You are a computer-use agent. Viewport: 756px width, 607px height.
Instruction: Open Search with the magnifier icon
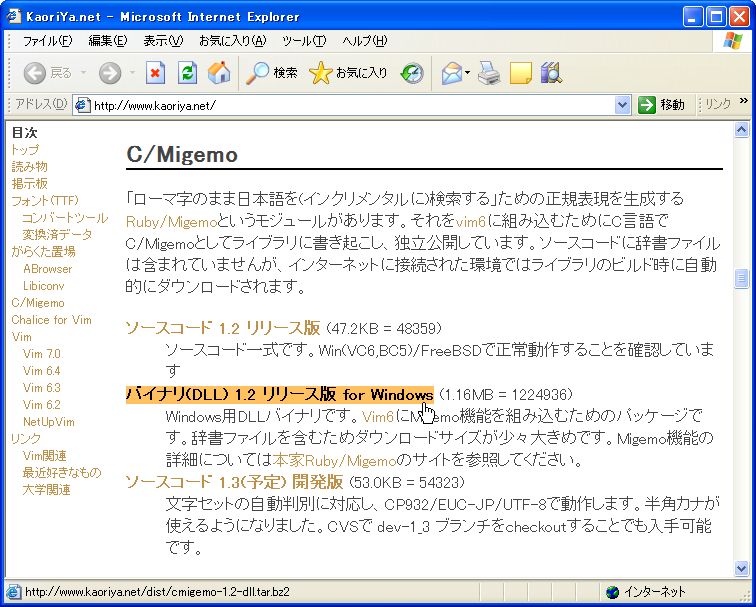(x=257, y=73)
